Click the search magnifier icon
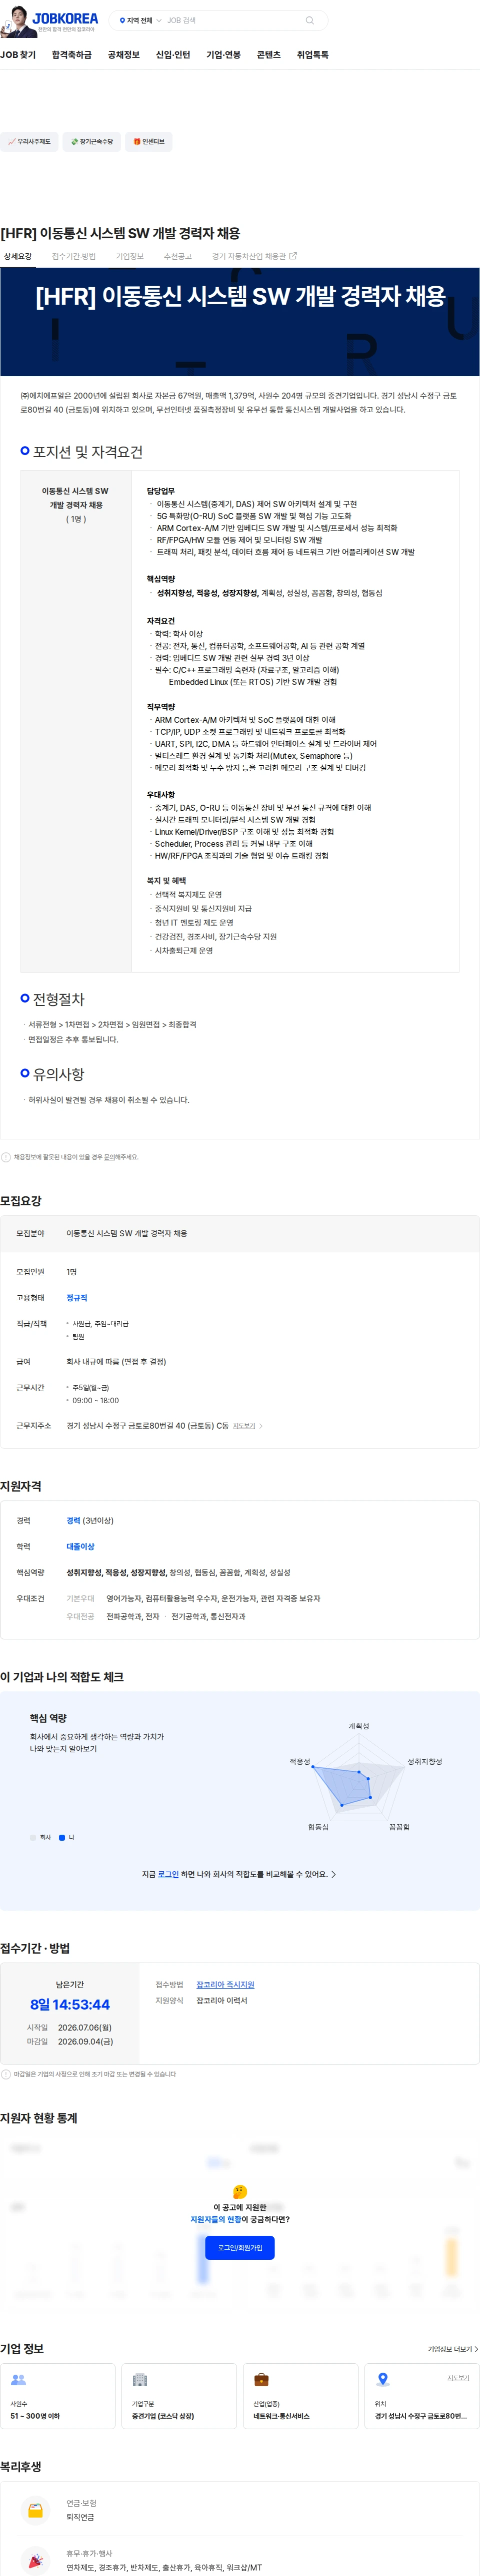 (310, 20)
